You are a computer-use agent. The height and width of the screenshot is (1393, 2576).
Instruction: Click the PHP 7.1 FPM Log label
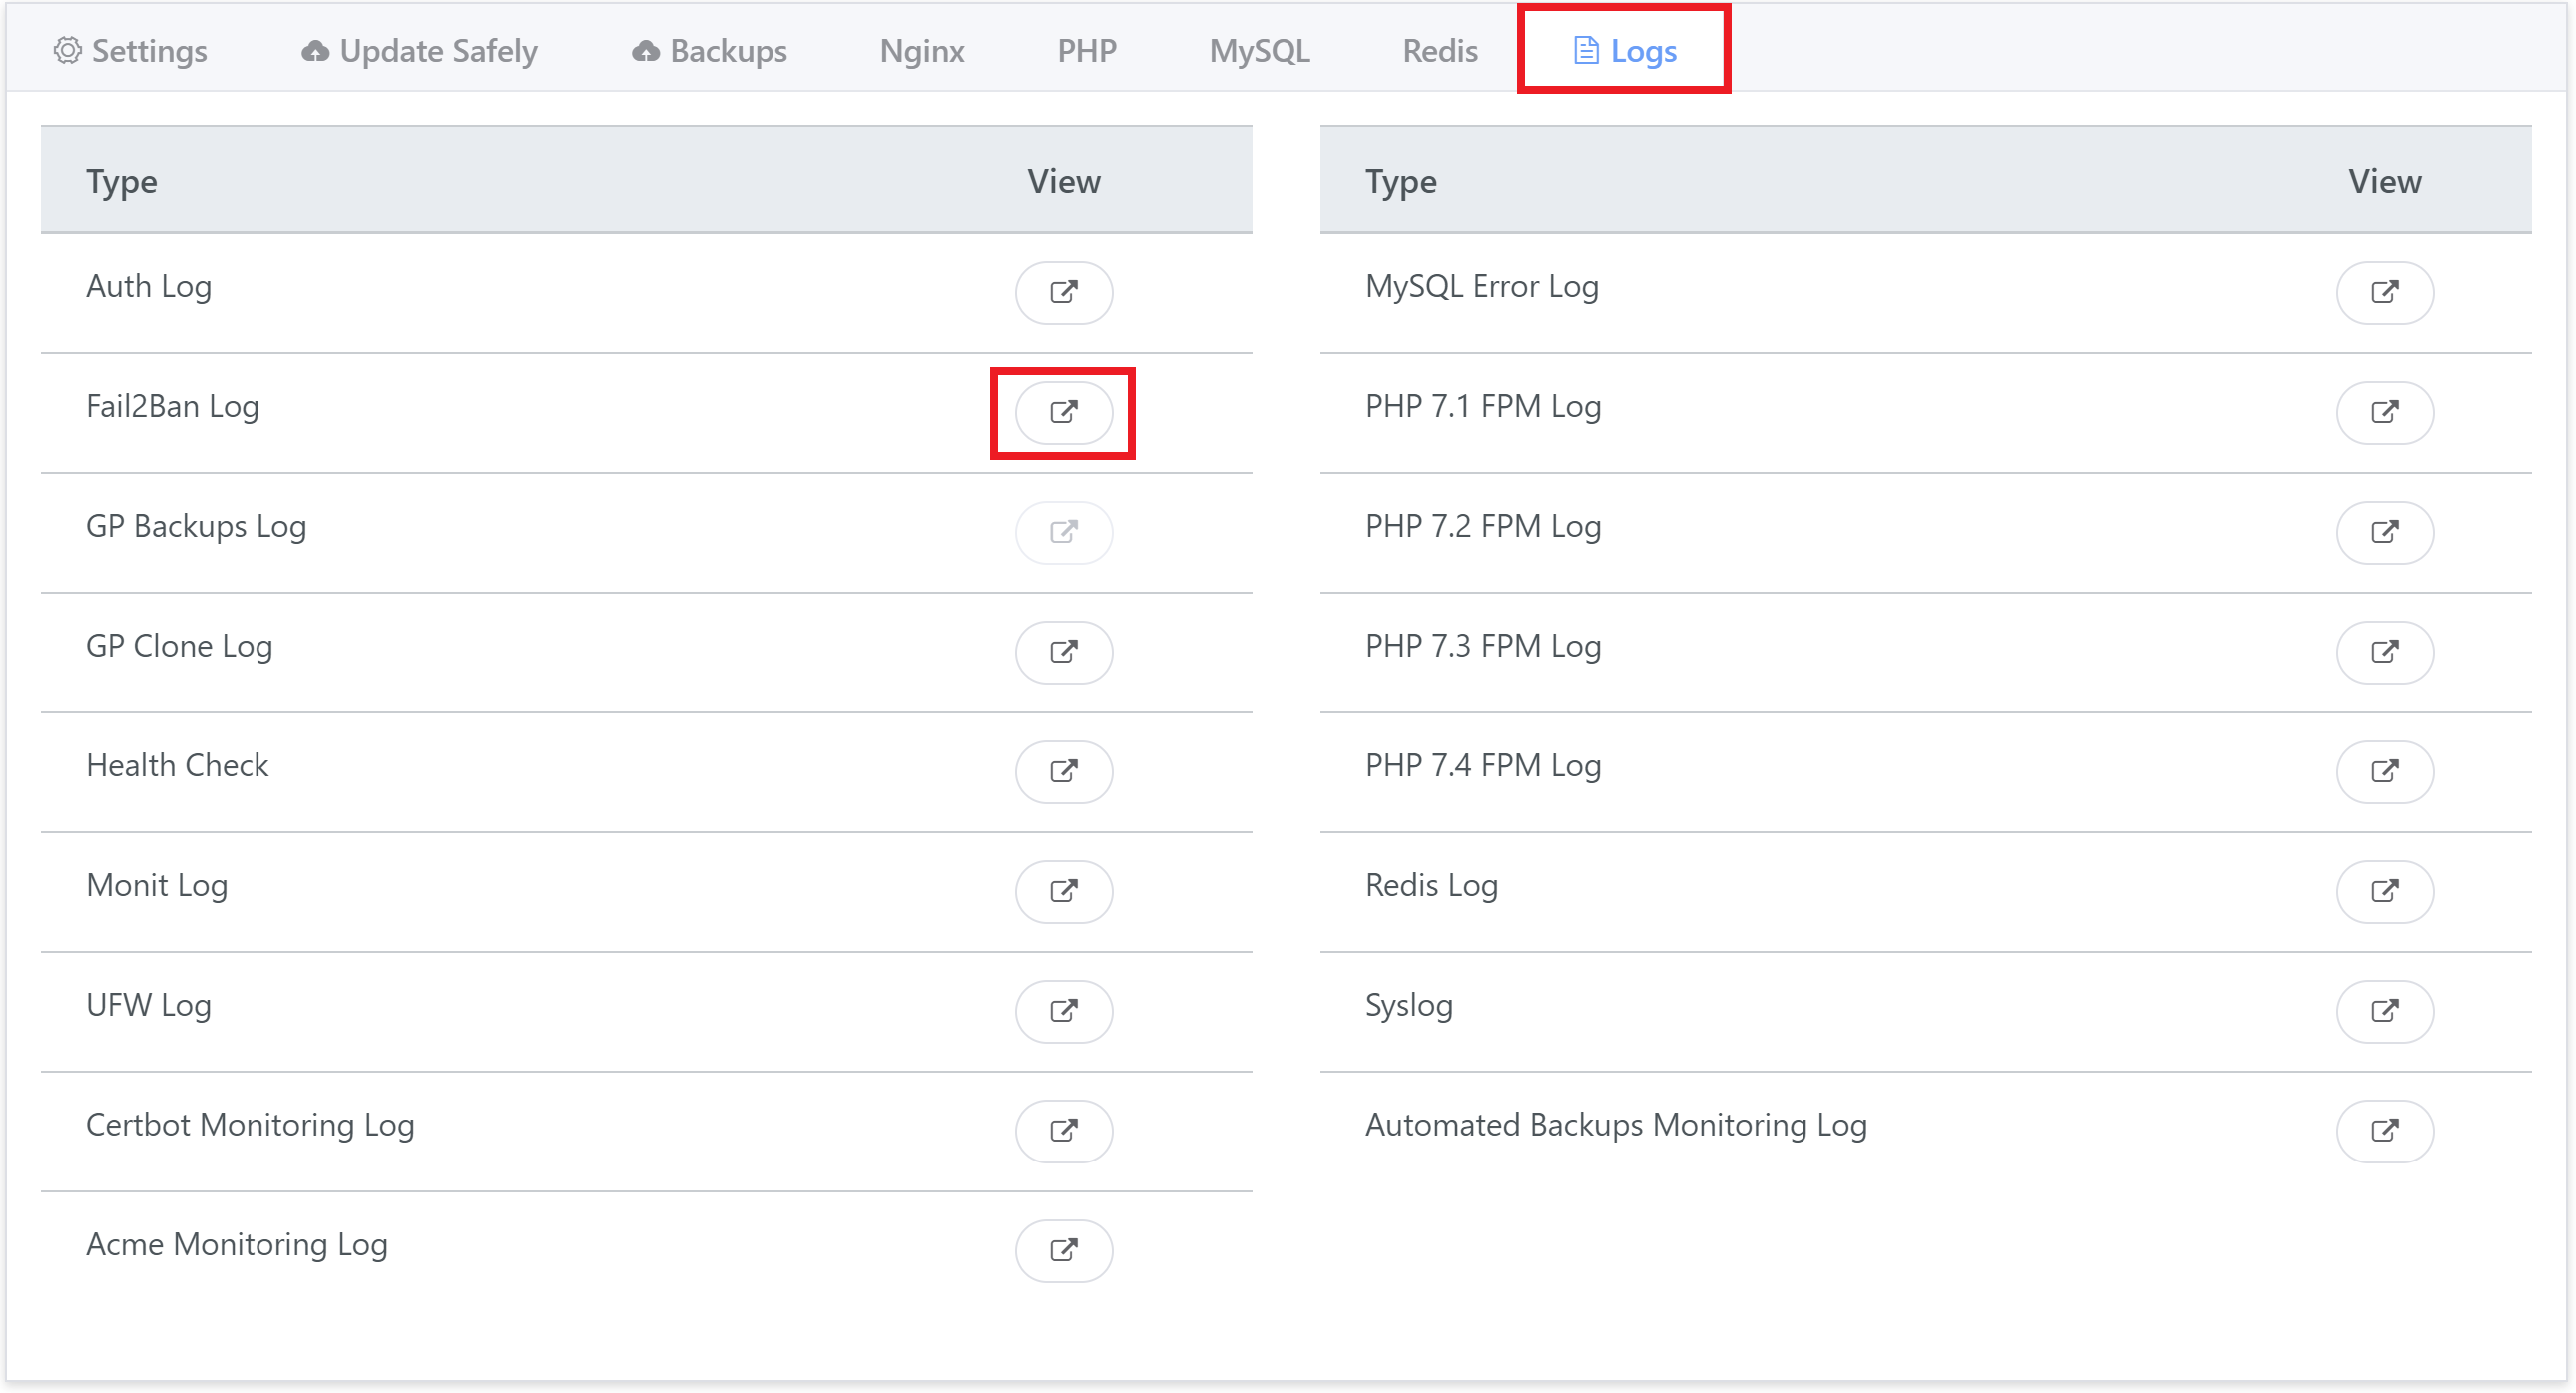1483,407
